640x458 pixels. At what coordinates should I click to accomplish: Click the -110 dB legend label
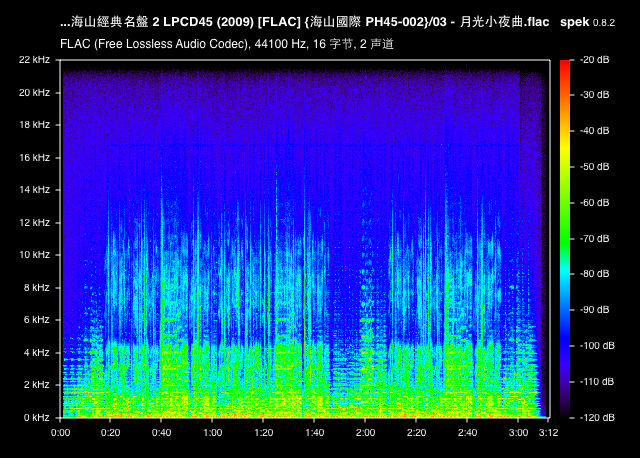pyautogui.click(x=597, y=382)
